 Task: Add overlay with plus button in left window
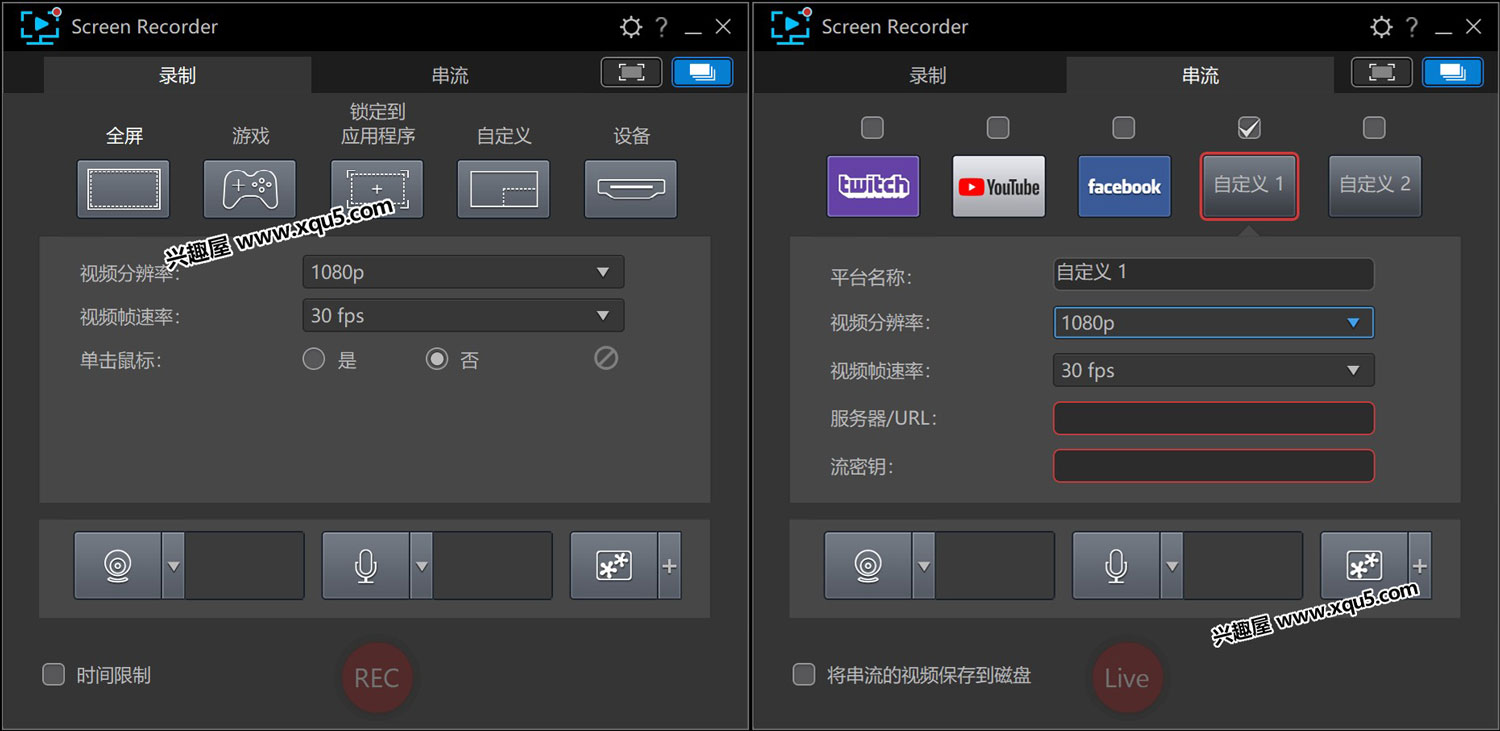tap(670, 566)
